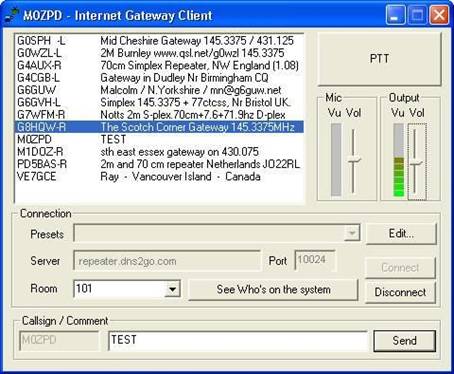Screen dimensions: 454x374
Task: Click the Output group label
Action: [x=404, y=98]
